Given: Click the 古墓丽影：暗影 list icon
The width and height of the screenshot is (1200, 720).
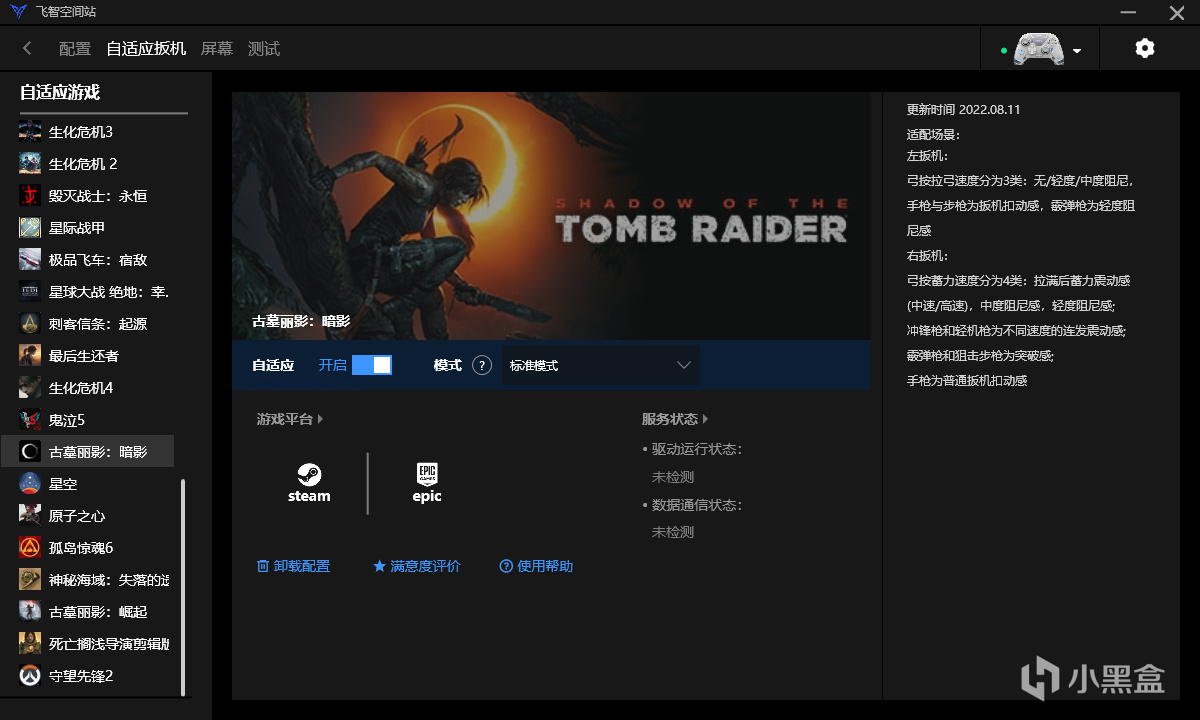Looking at the screenshot, I should pyautogui.click(x=30, y=451).
